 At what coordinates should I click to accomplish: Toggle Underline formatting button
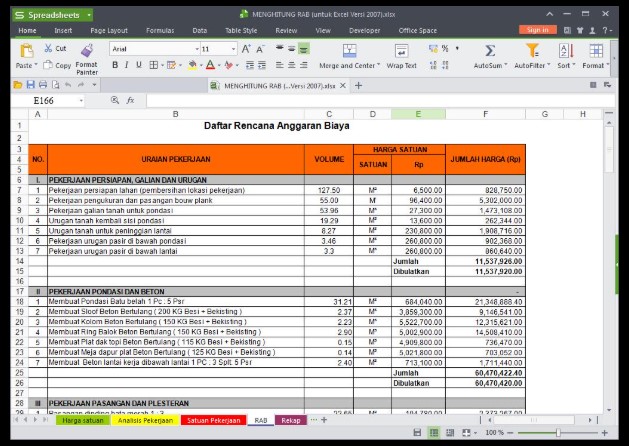(139, 65)
